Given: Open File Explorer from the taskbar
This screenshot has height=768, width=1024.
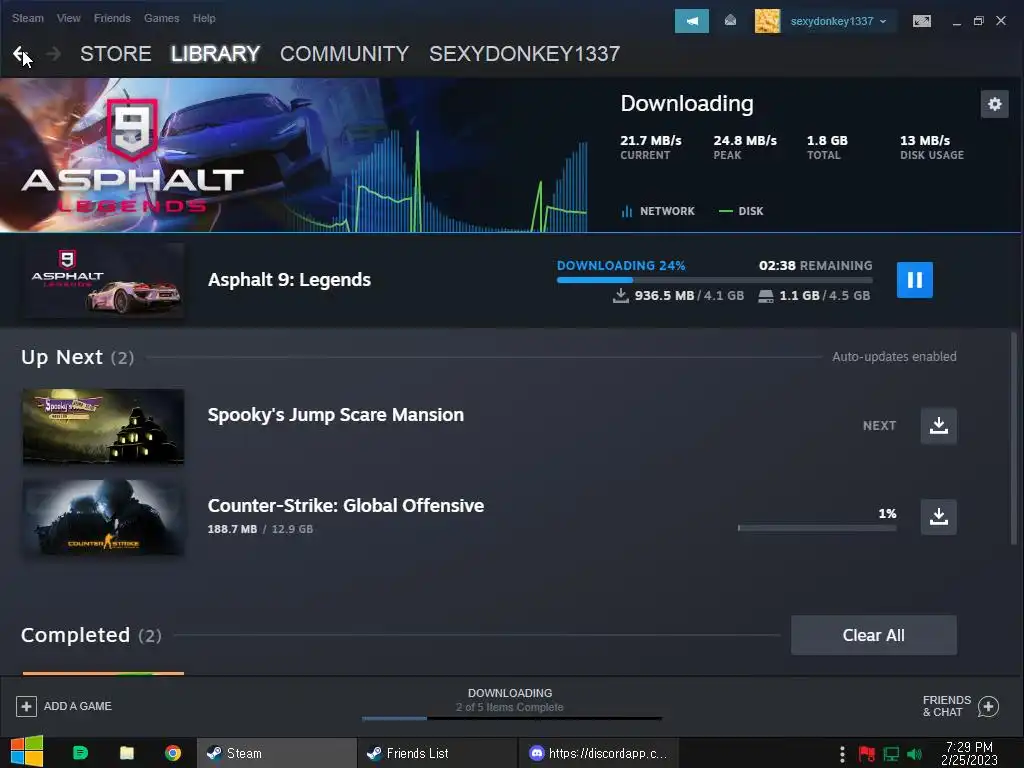Looking at the screenshot, I should click(x=127, y=753).
